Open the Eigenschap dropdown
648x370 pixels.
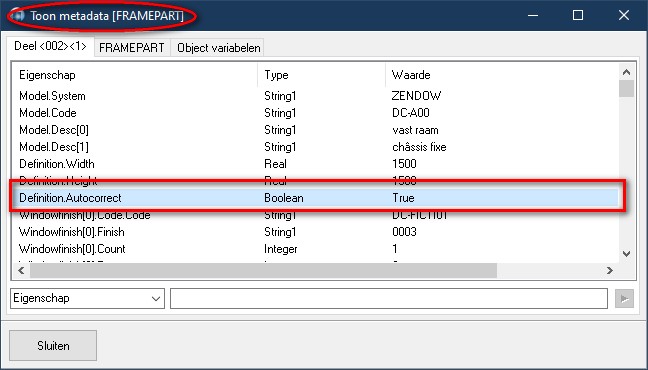pyautogui.click(x=87, y=298)
